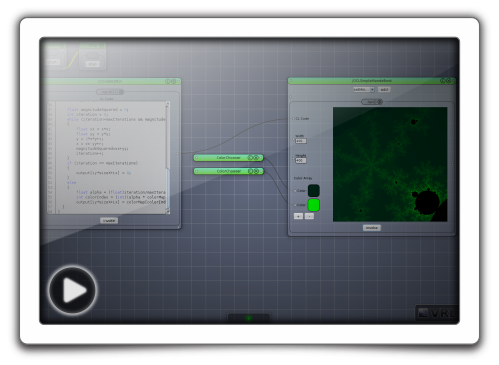The height and width of the screenshot is (365, 499).
Task: Toggle the first Color input connector
Action: 295,191
